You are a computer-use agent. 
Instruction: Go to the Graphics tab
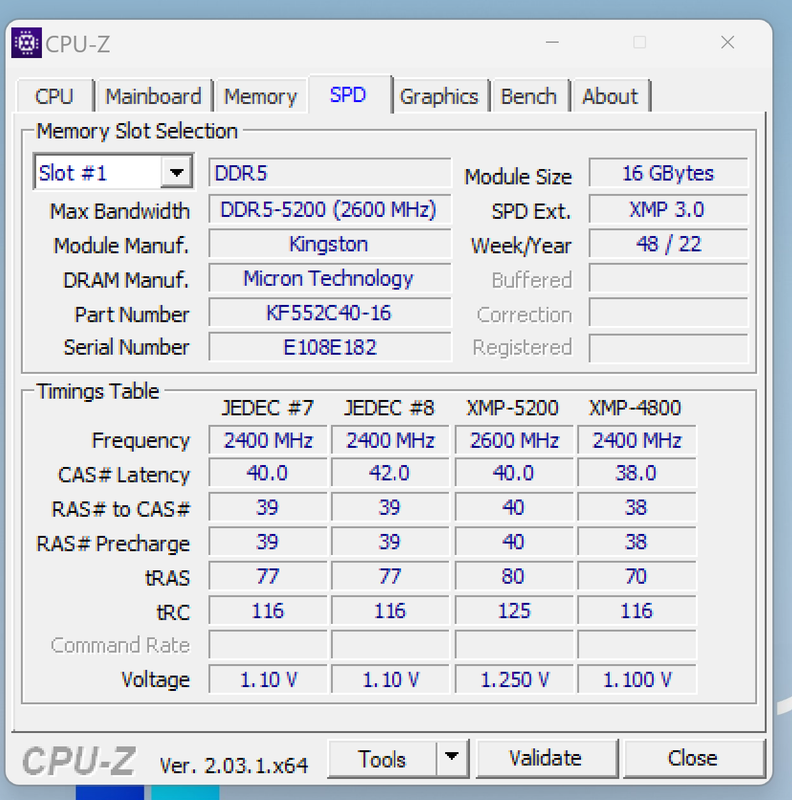(439, 96)
